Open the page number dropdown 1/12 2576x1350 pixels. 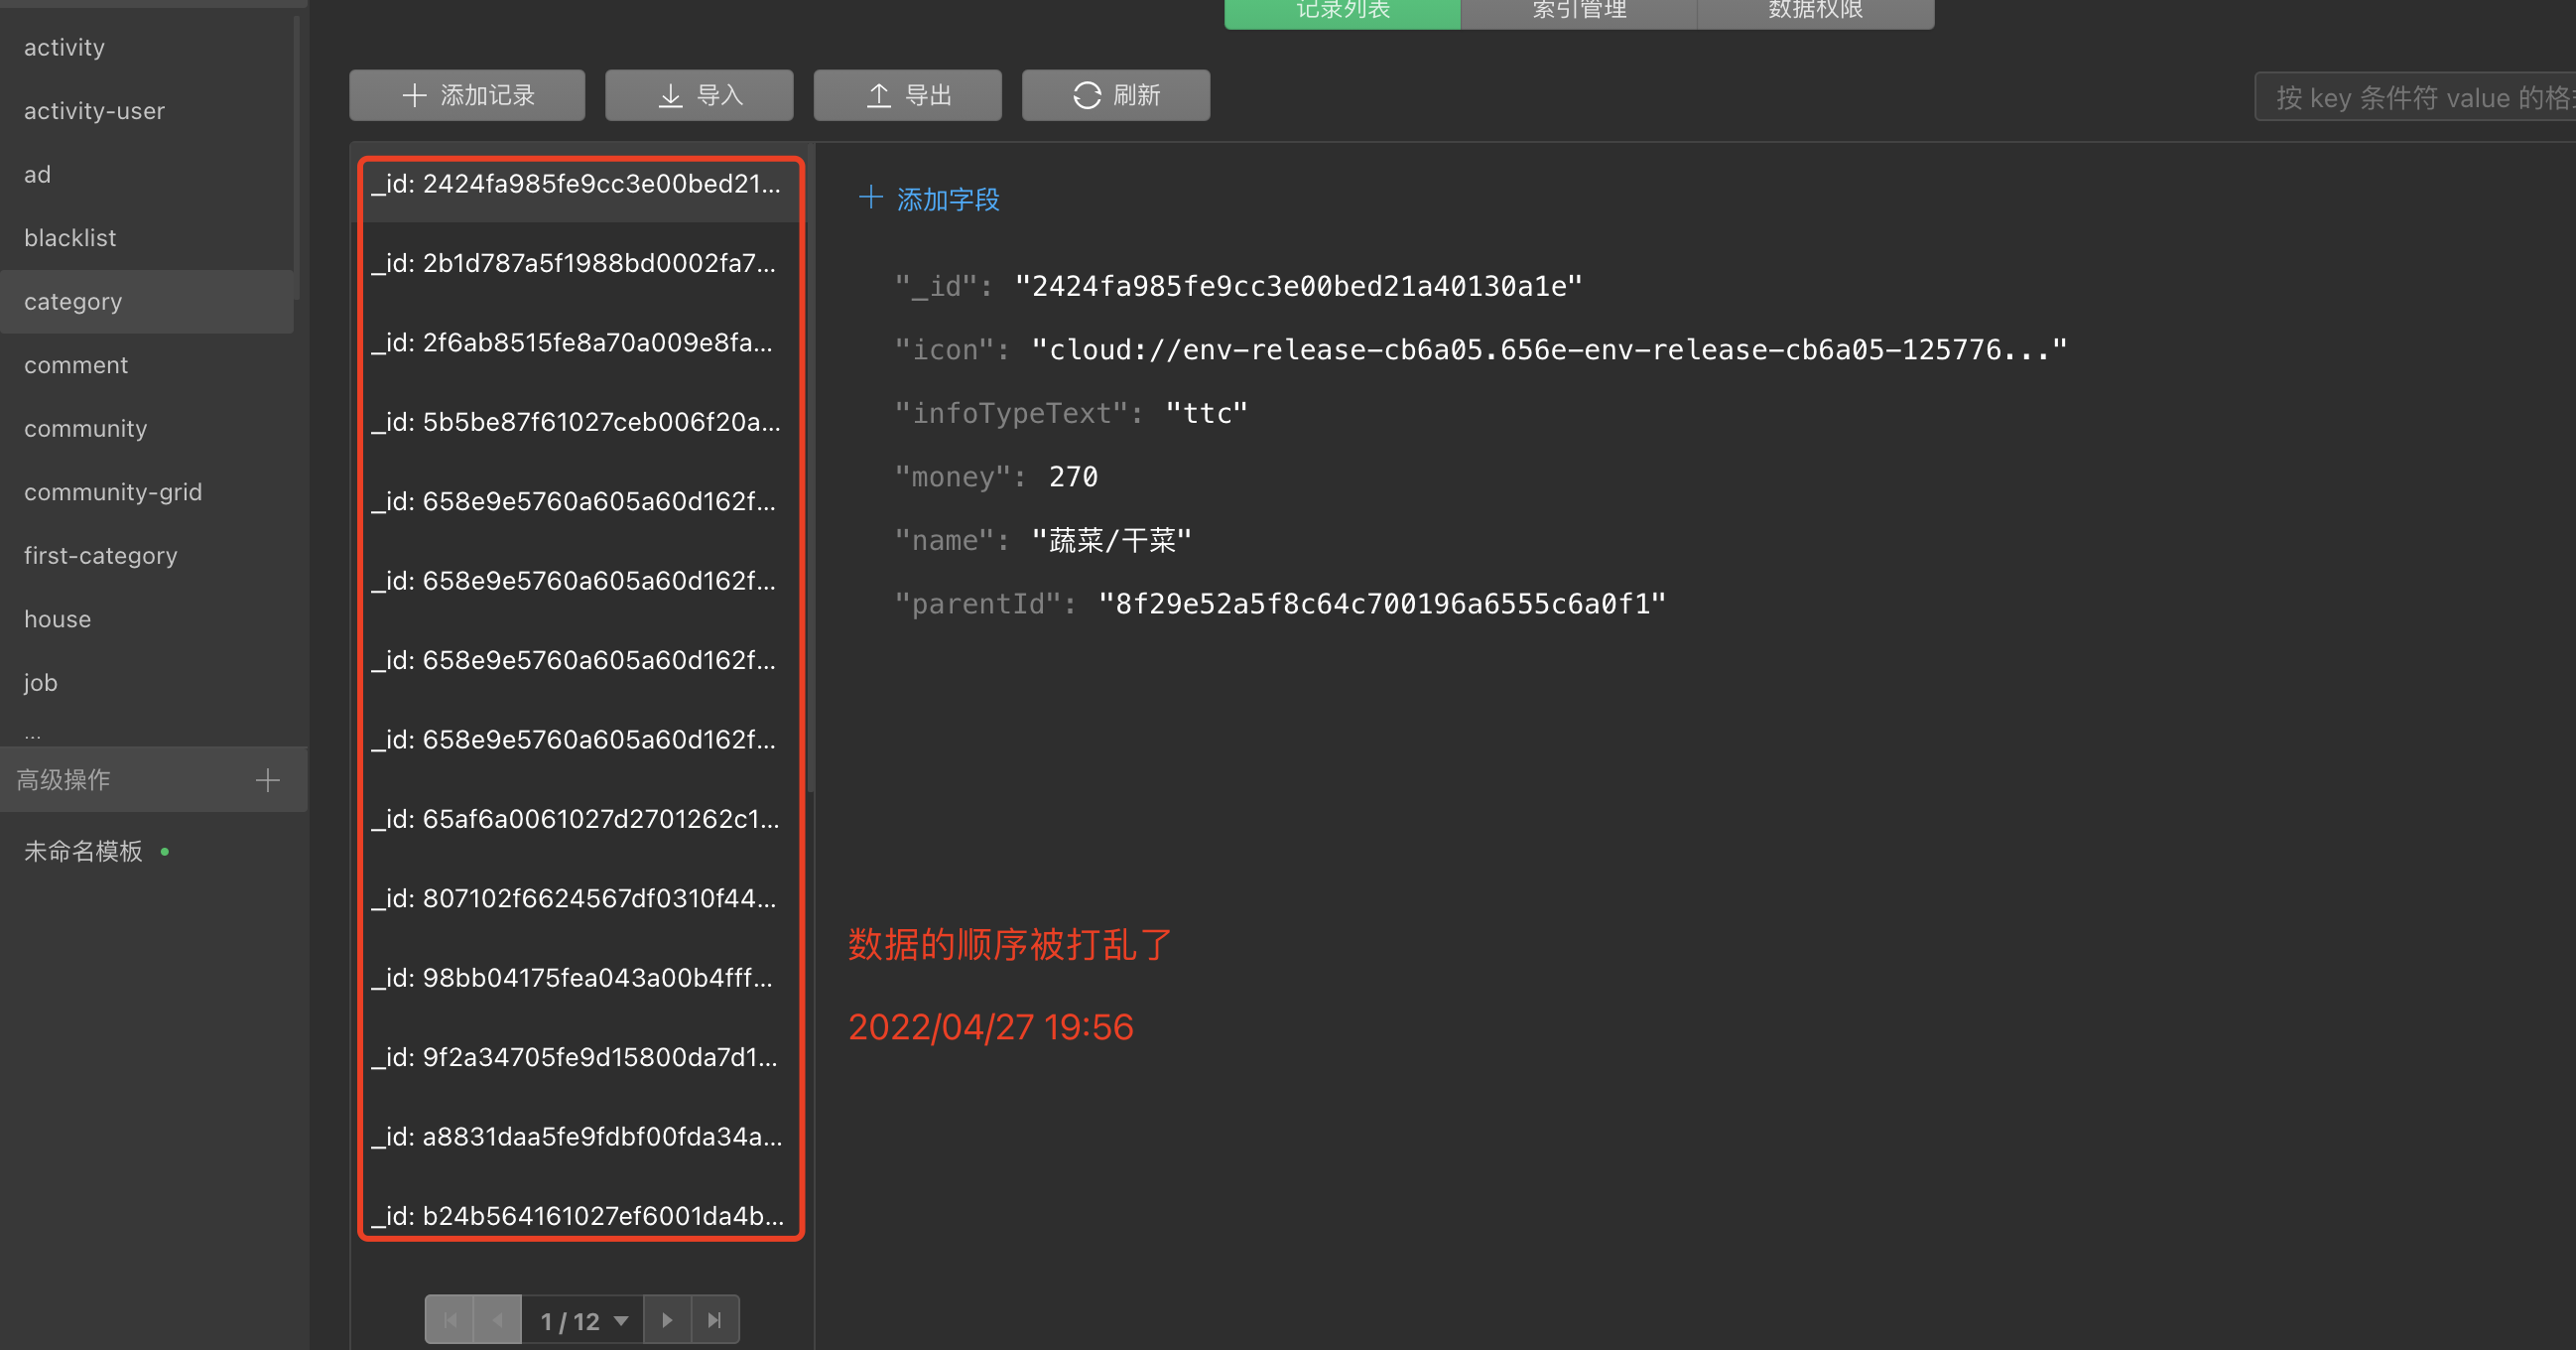(583, 1320)
